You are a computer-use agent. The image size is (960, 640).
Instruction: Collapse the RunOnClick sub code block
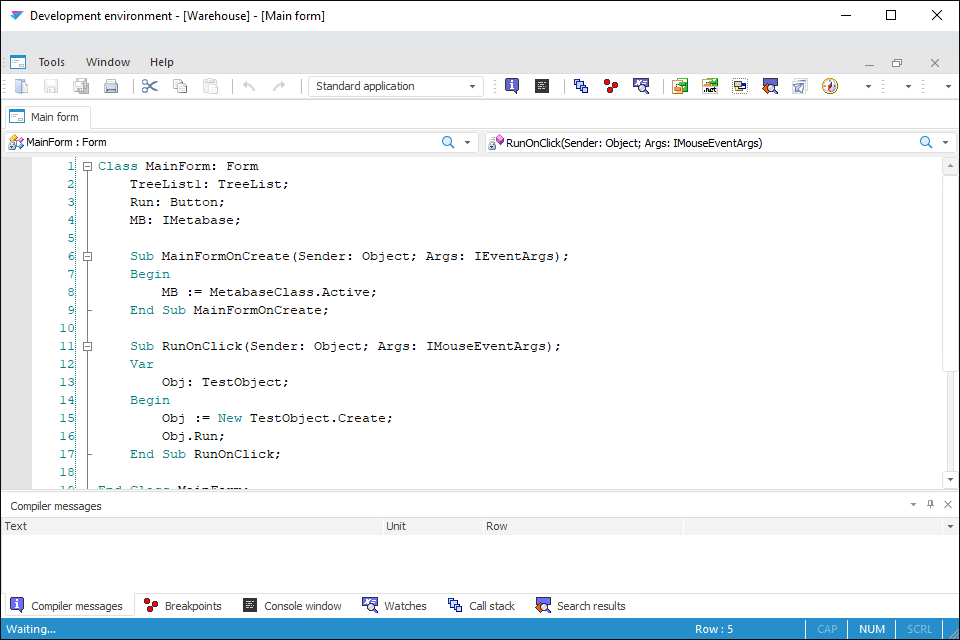click(x=88, y=346)
